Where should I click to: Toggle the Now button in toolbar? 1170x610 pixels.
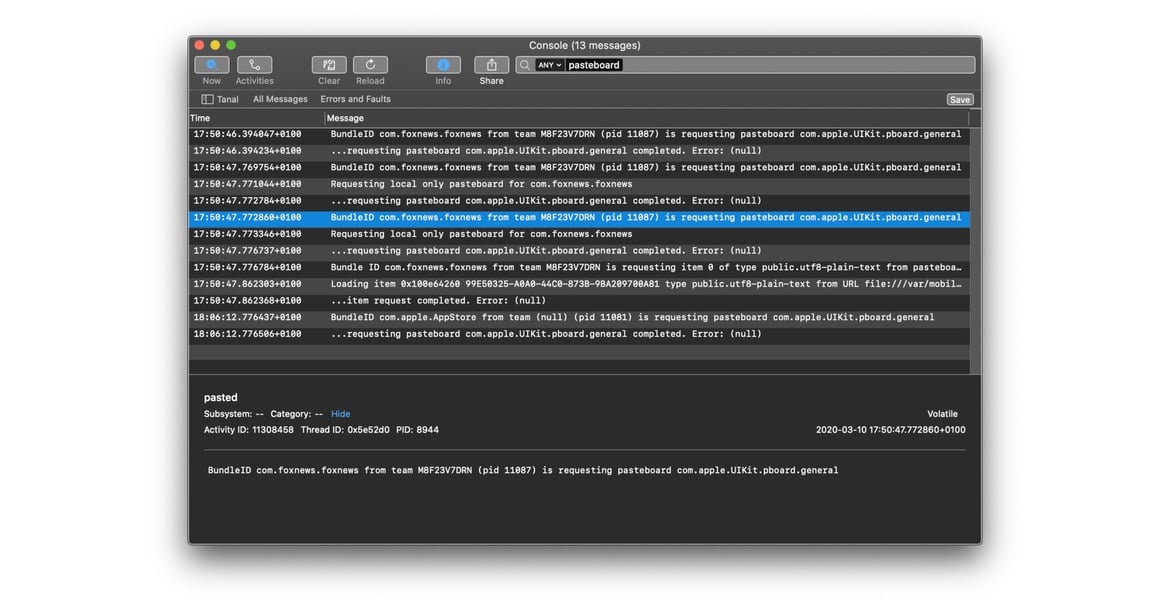click(x=211, y=65)
